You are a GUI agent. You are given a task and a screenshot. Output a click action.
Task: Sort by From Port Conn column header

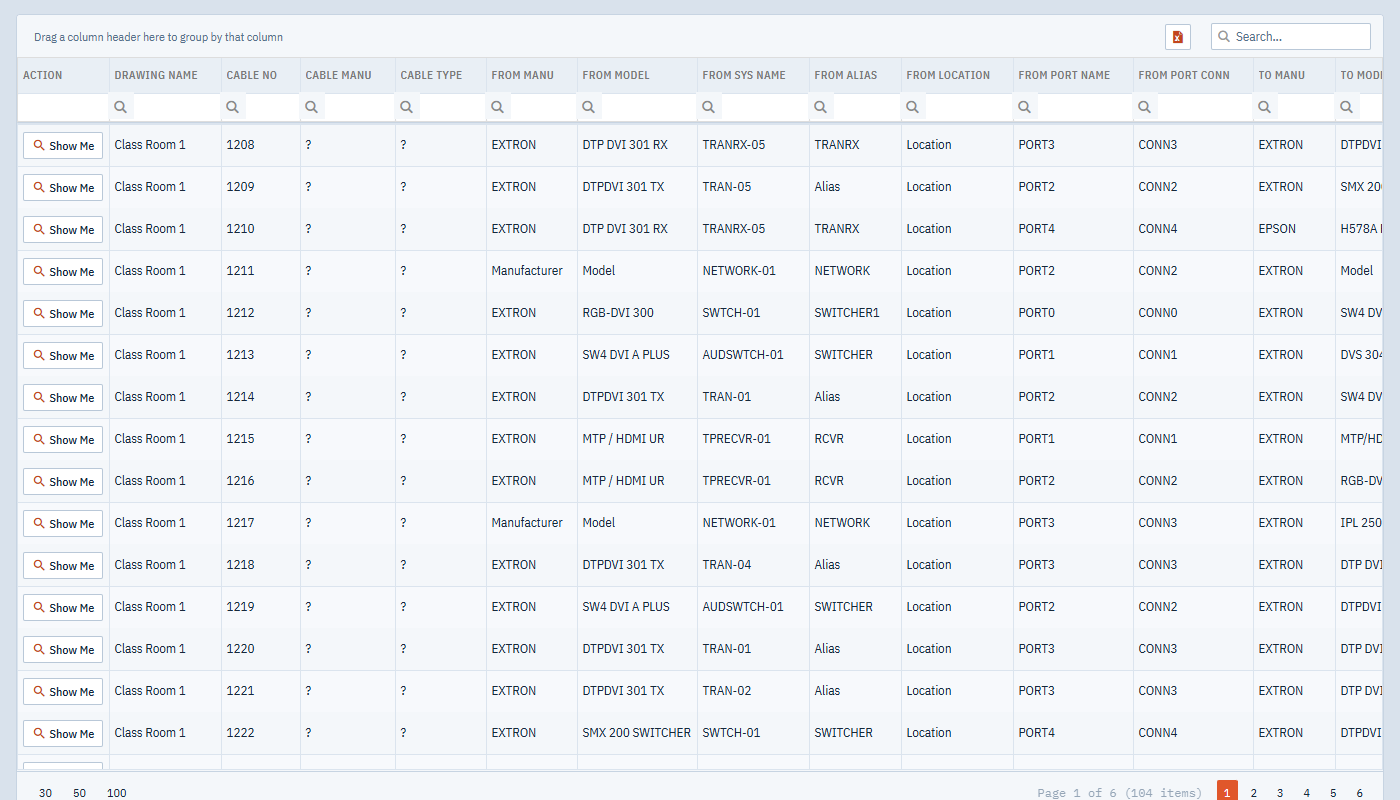(x=1193, y=75)
